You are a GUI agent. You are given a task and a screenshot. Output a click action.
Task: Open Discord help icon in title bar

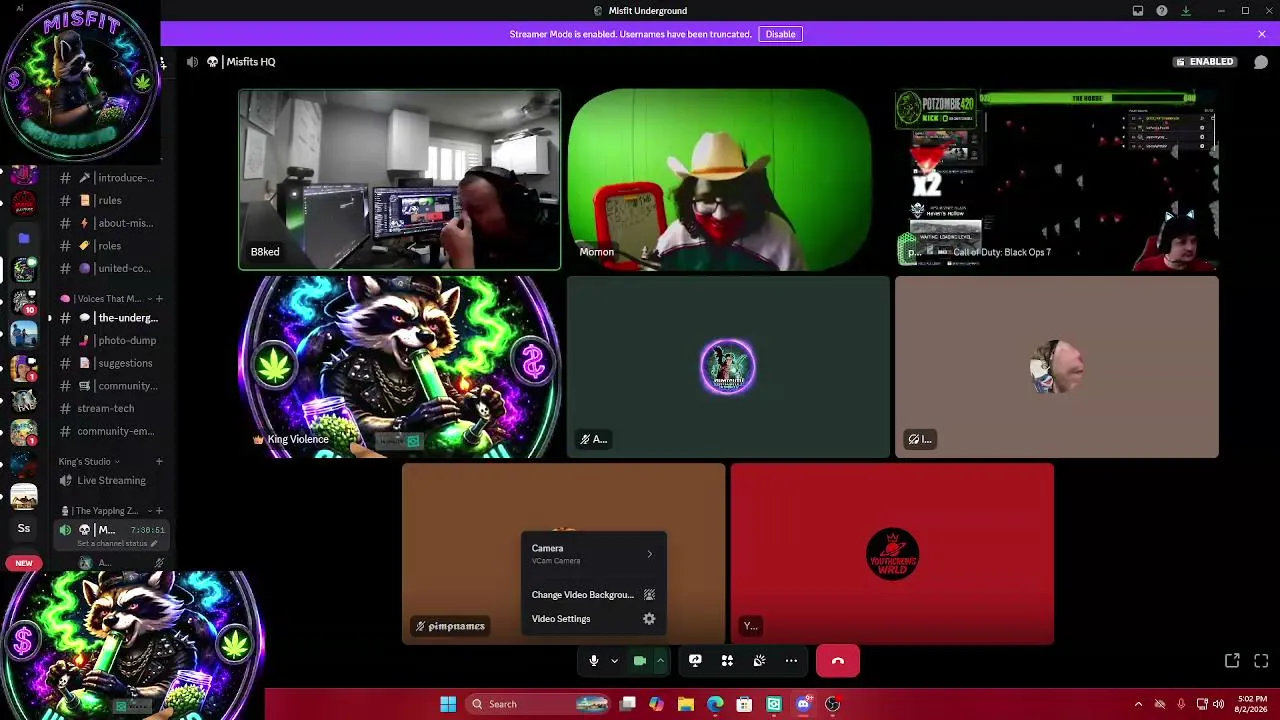point(1162,11)
